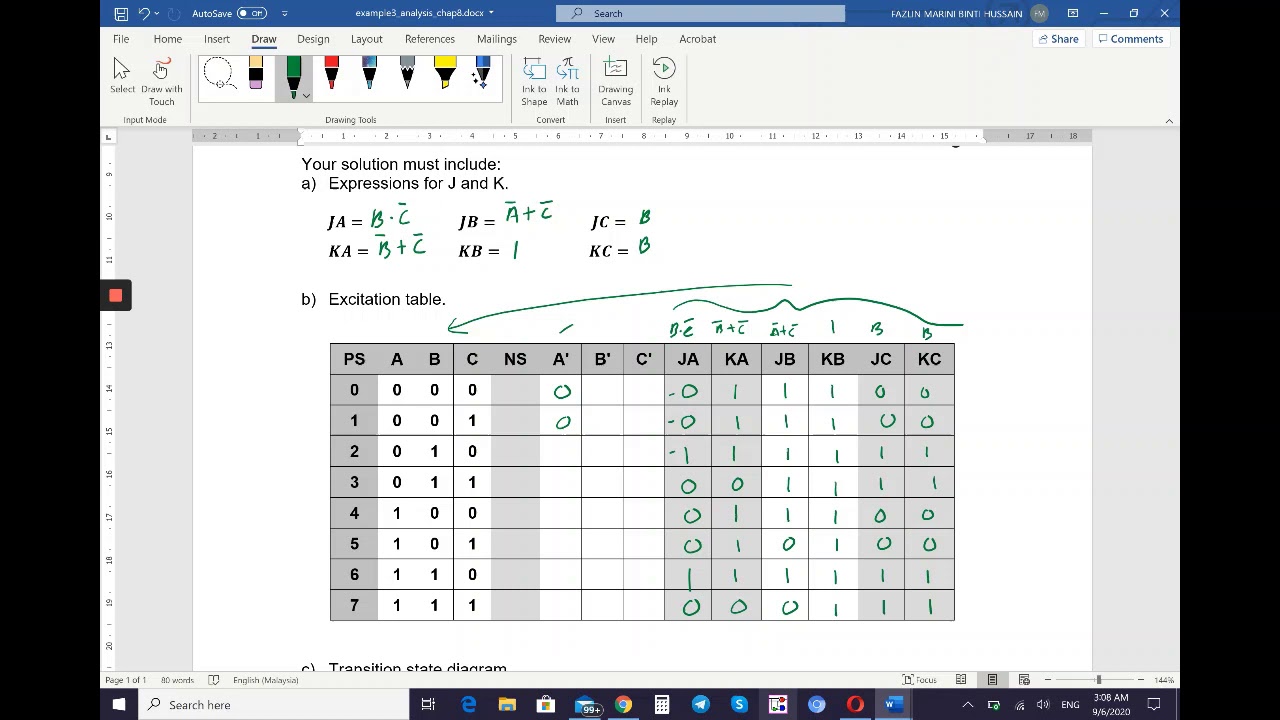Open the Windows notification center
This screenshot has height=720, width=1280.
click(1154, 705)
